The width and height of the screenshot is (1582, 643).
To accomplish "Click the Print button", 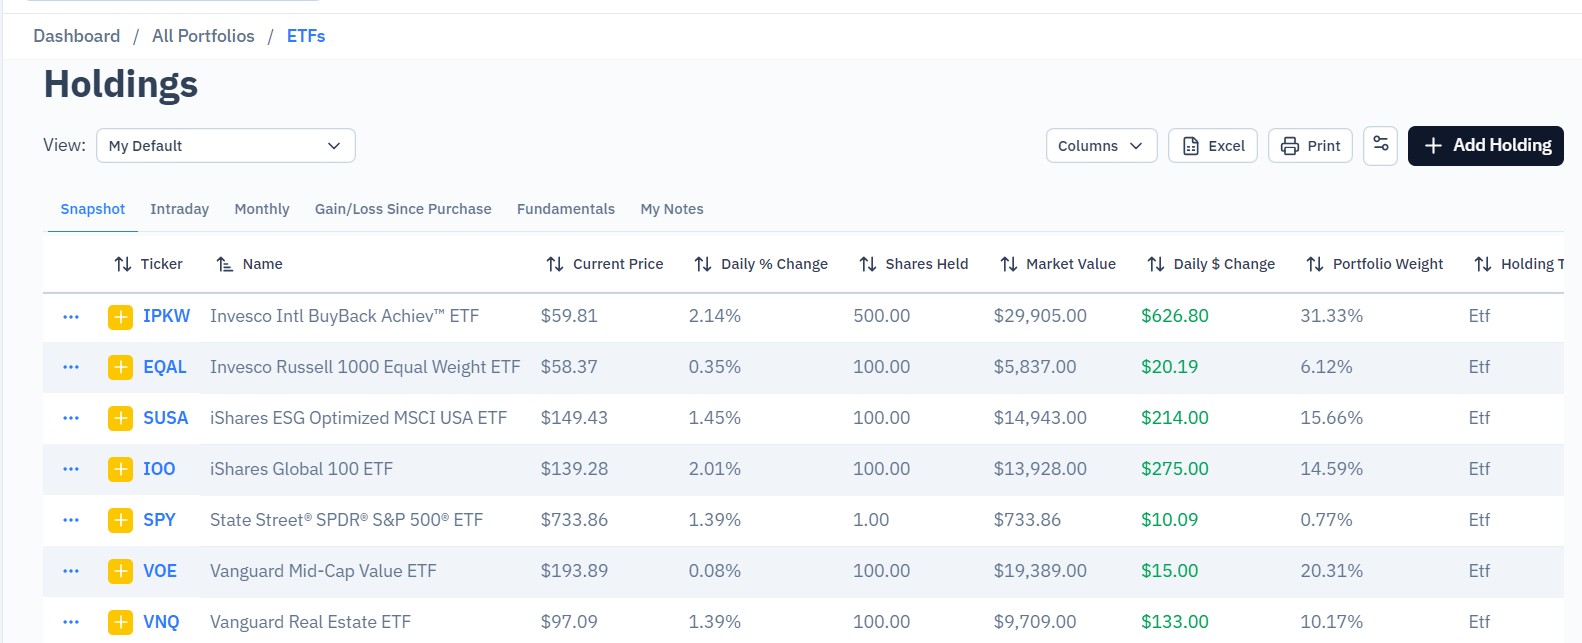I will pyautogui.click(x=1311, y=146).
